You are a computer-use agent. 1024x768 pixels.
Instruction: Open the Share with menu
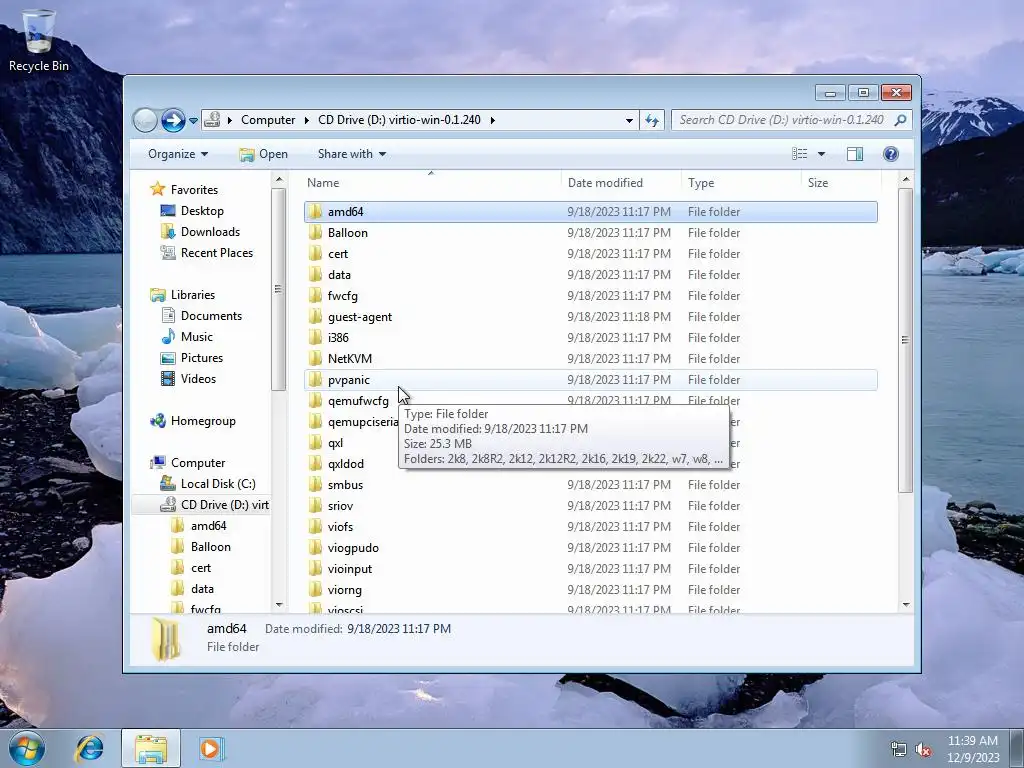pyautogui.click(x=351, y=154)
